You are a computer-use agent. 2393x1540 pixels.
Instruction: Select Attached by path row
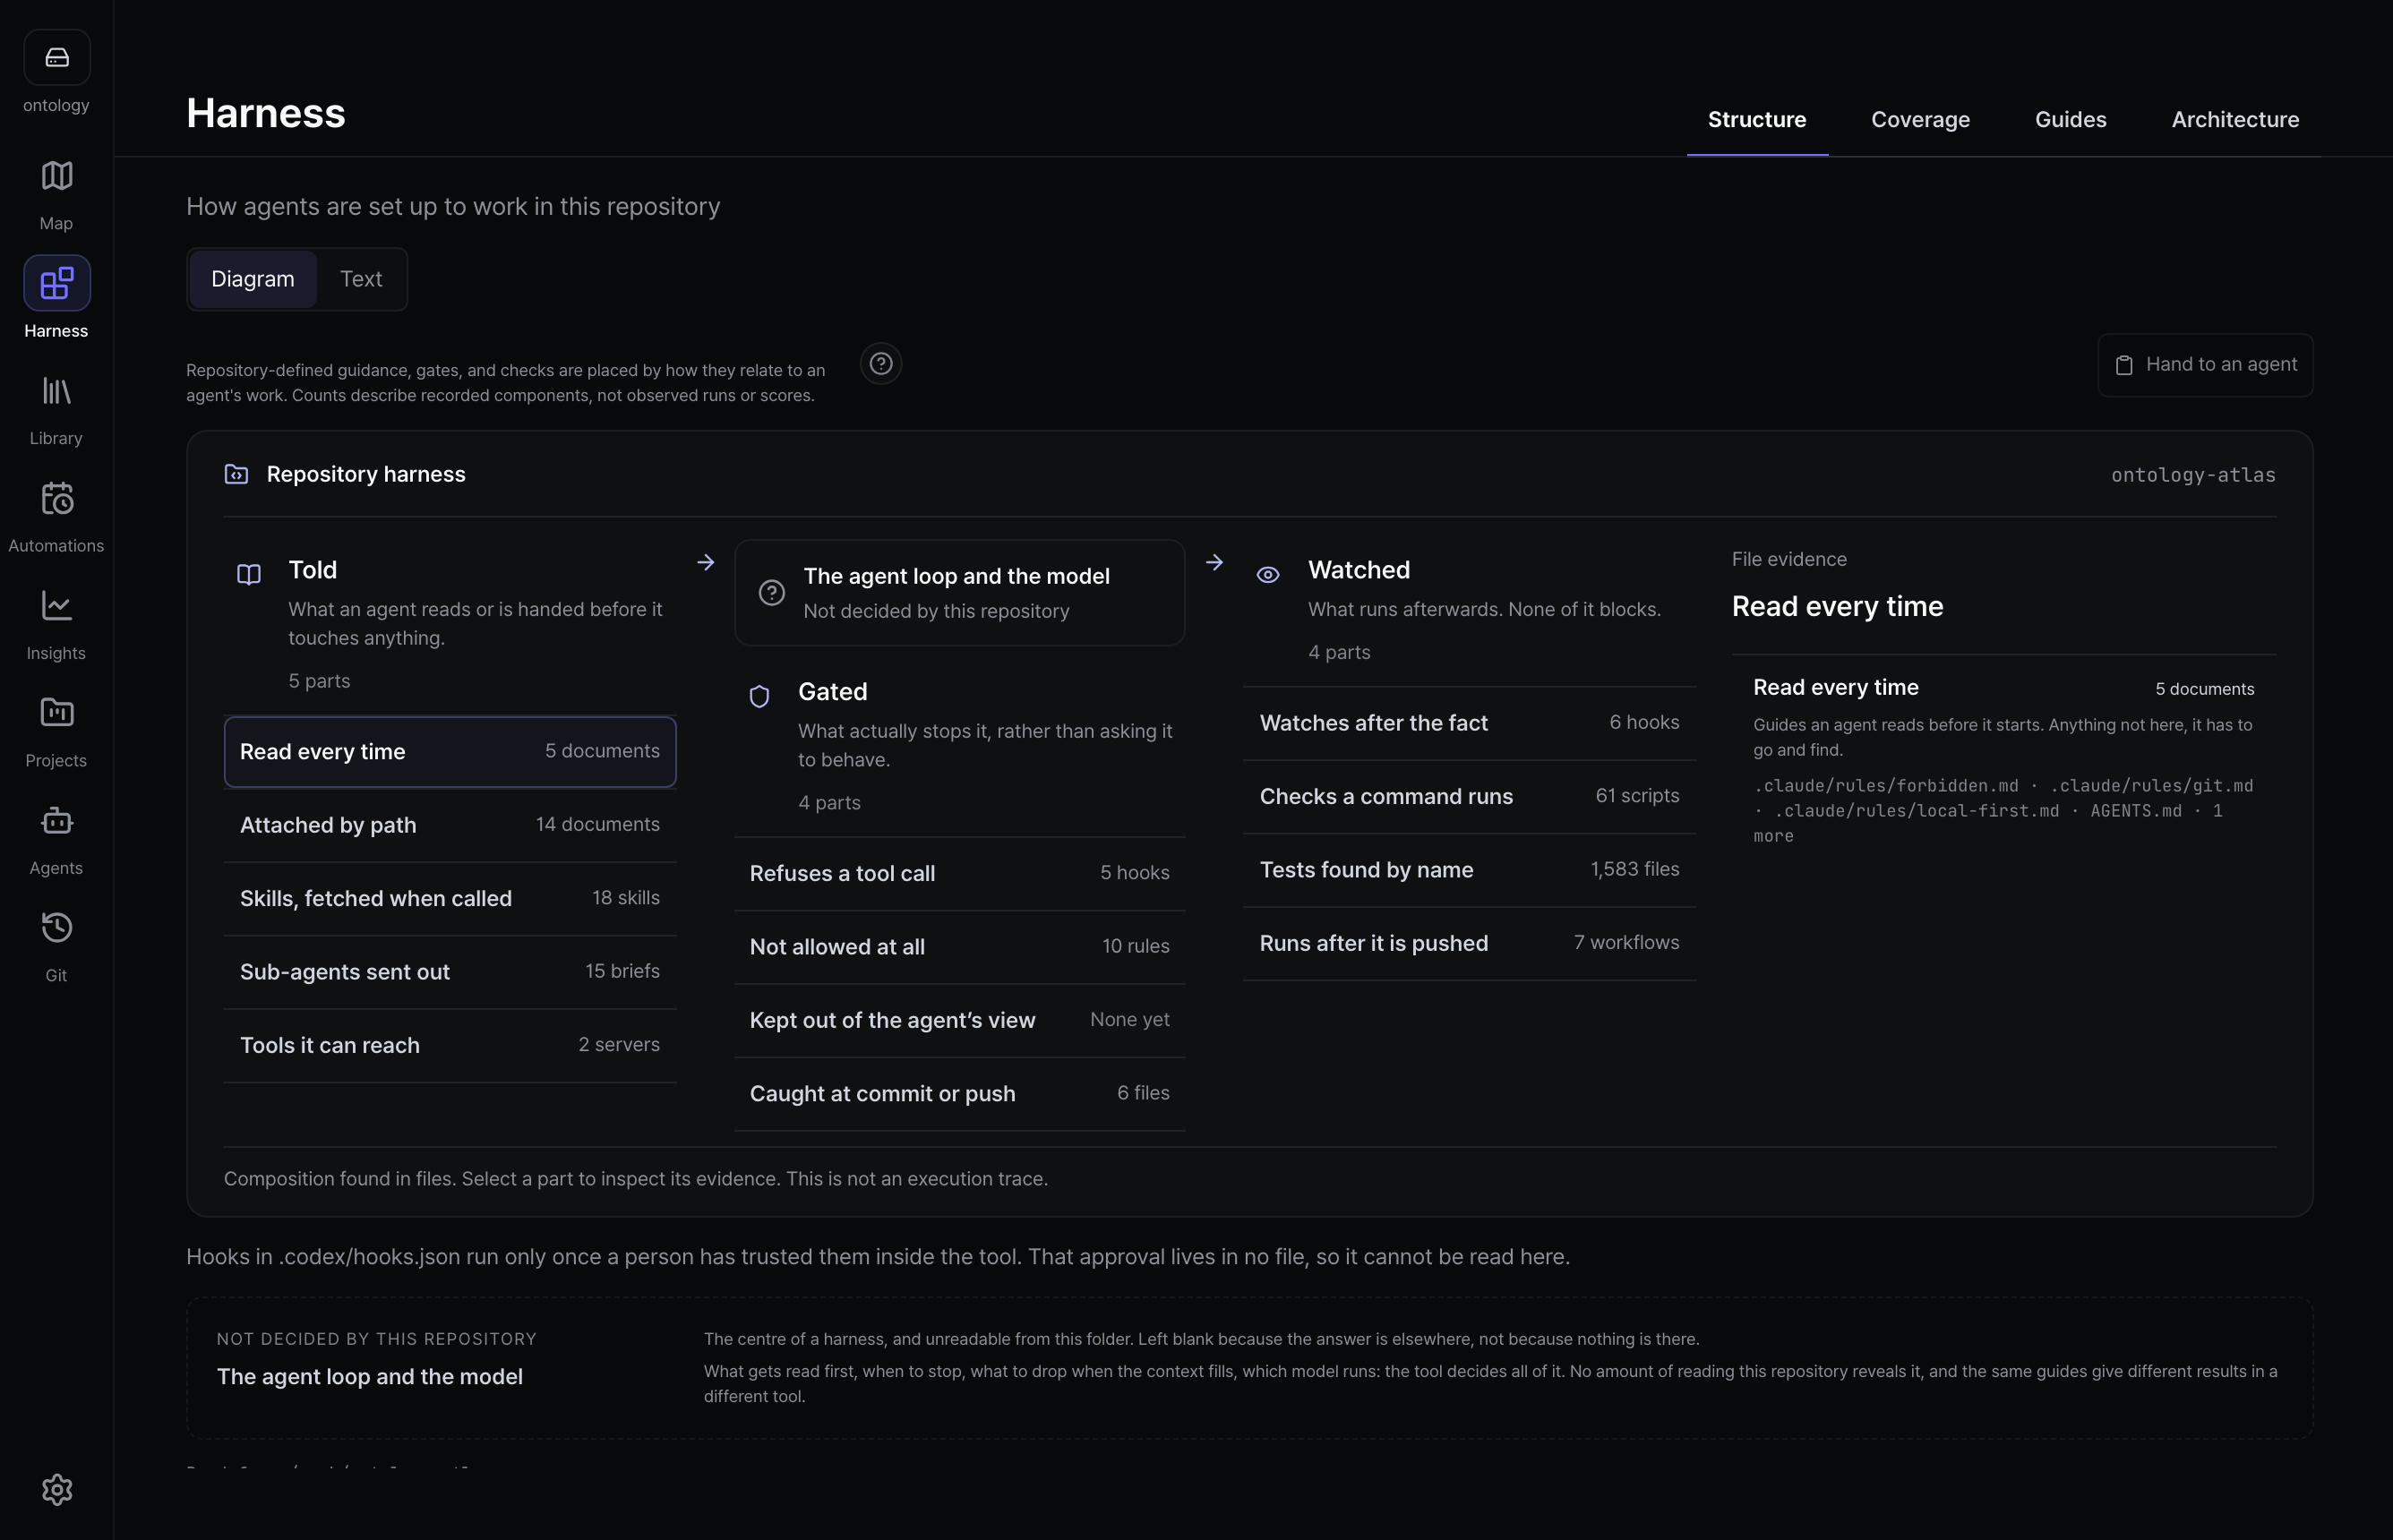pyautogui.click(x=450, y=825)
